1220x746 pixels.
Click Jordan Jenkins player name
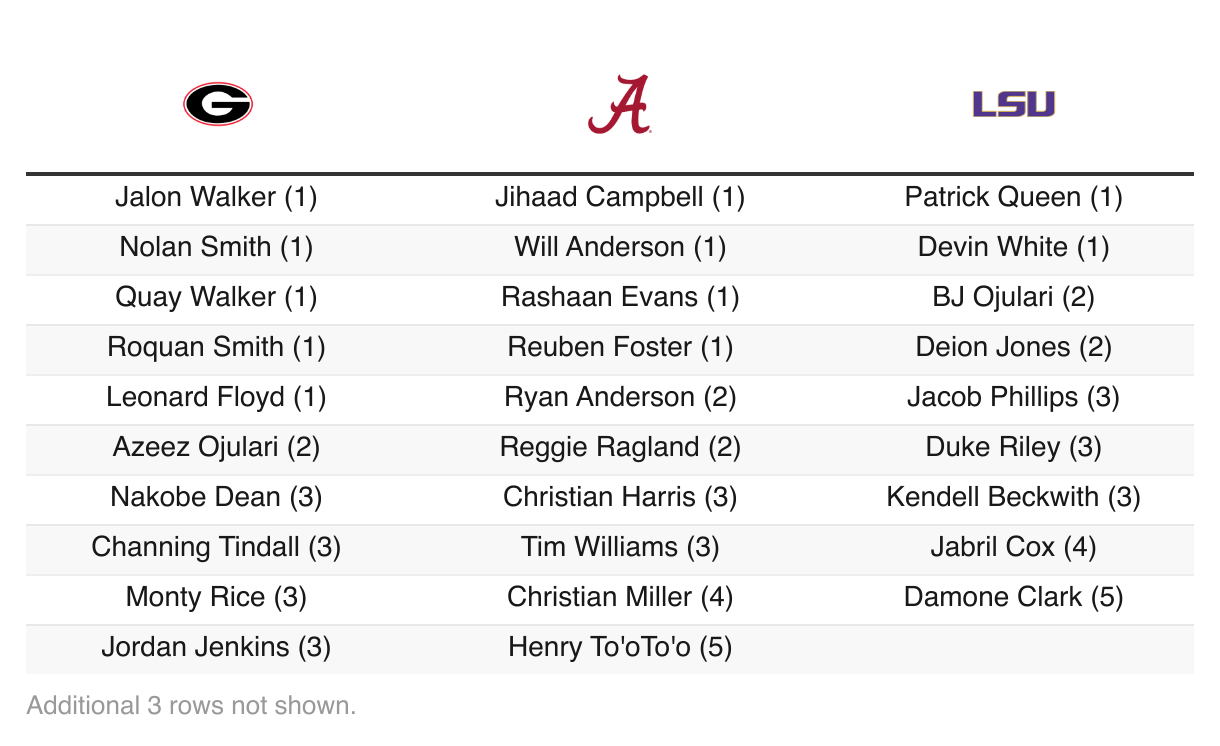coord(216,647)
